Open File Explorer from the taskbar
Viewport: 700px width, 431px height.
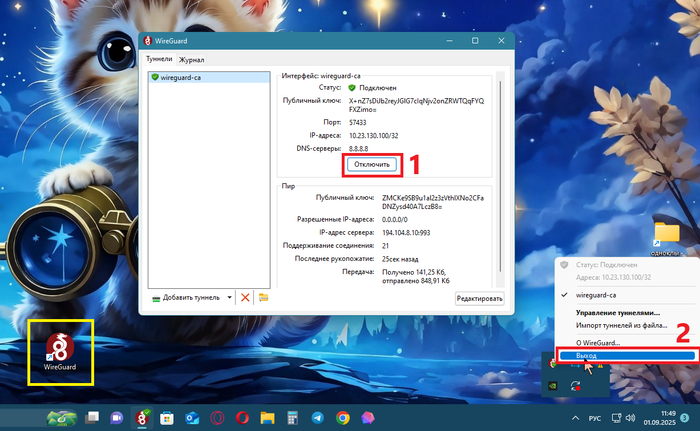267,418
